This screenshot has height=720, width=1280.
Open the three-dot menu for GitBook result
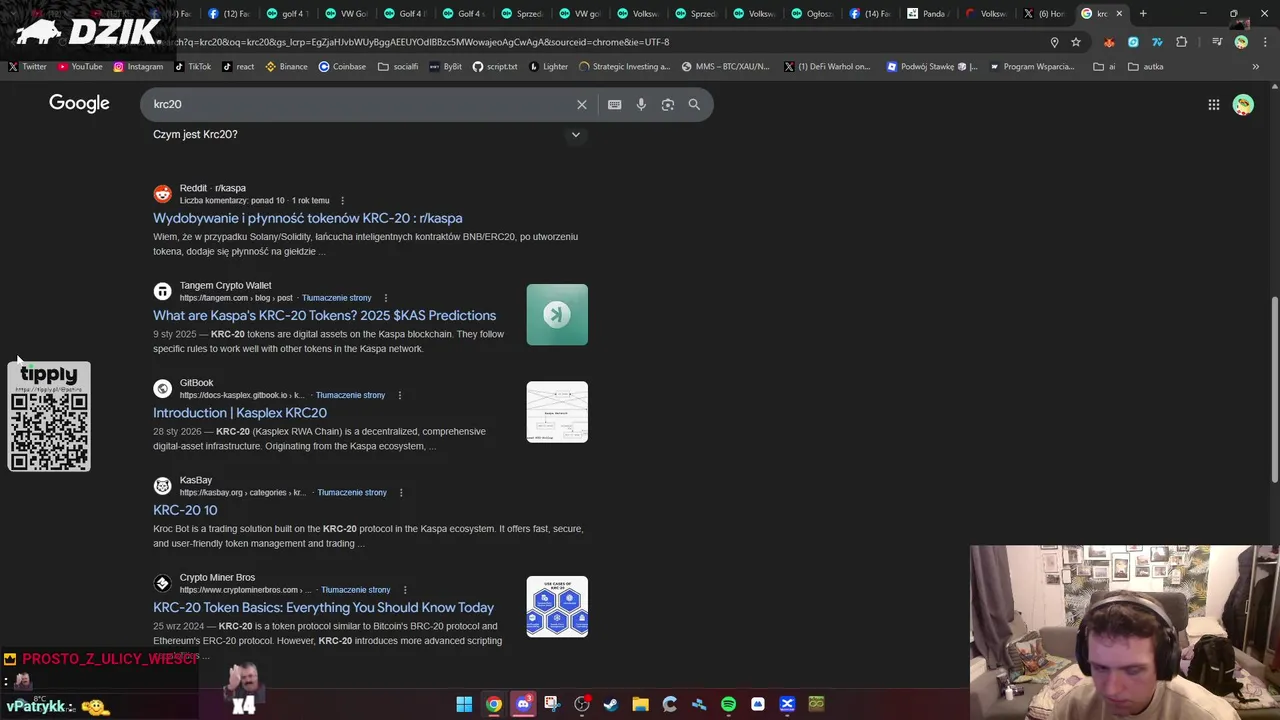click(x=399, y=395)
